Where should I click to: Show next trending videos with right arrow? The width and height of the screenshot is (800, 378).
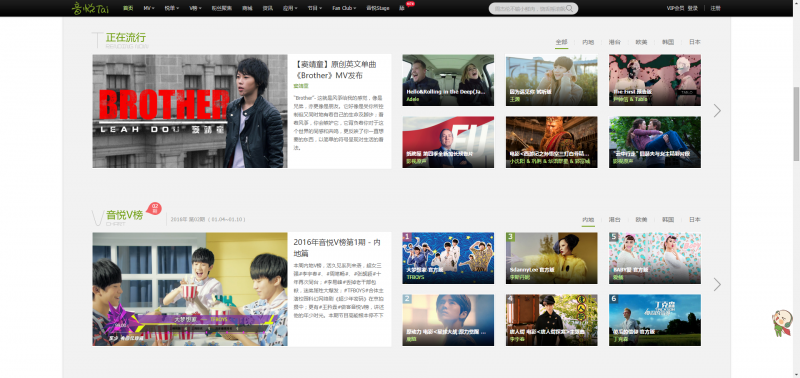(x=717, y=111)
